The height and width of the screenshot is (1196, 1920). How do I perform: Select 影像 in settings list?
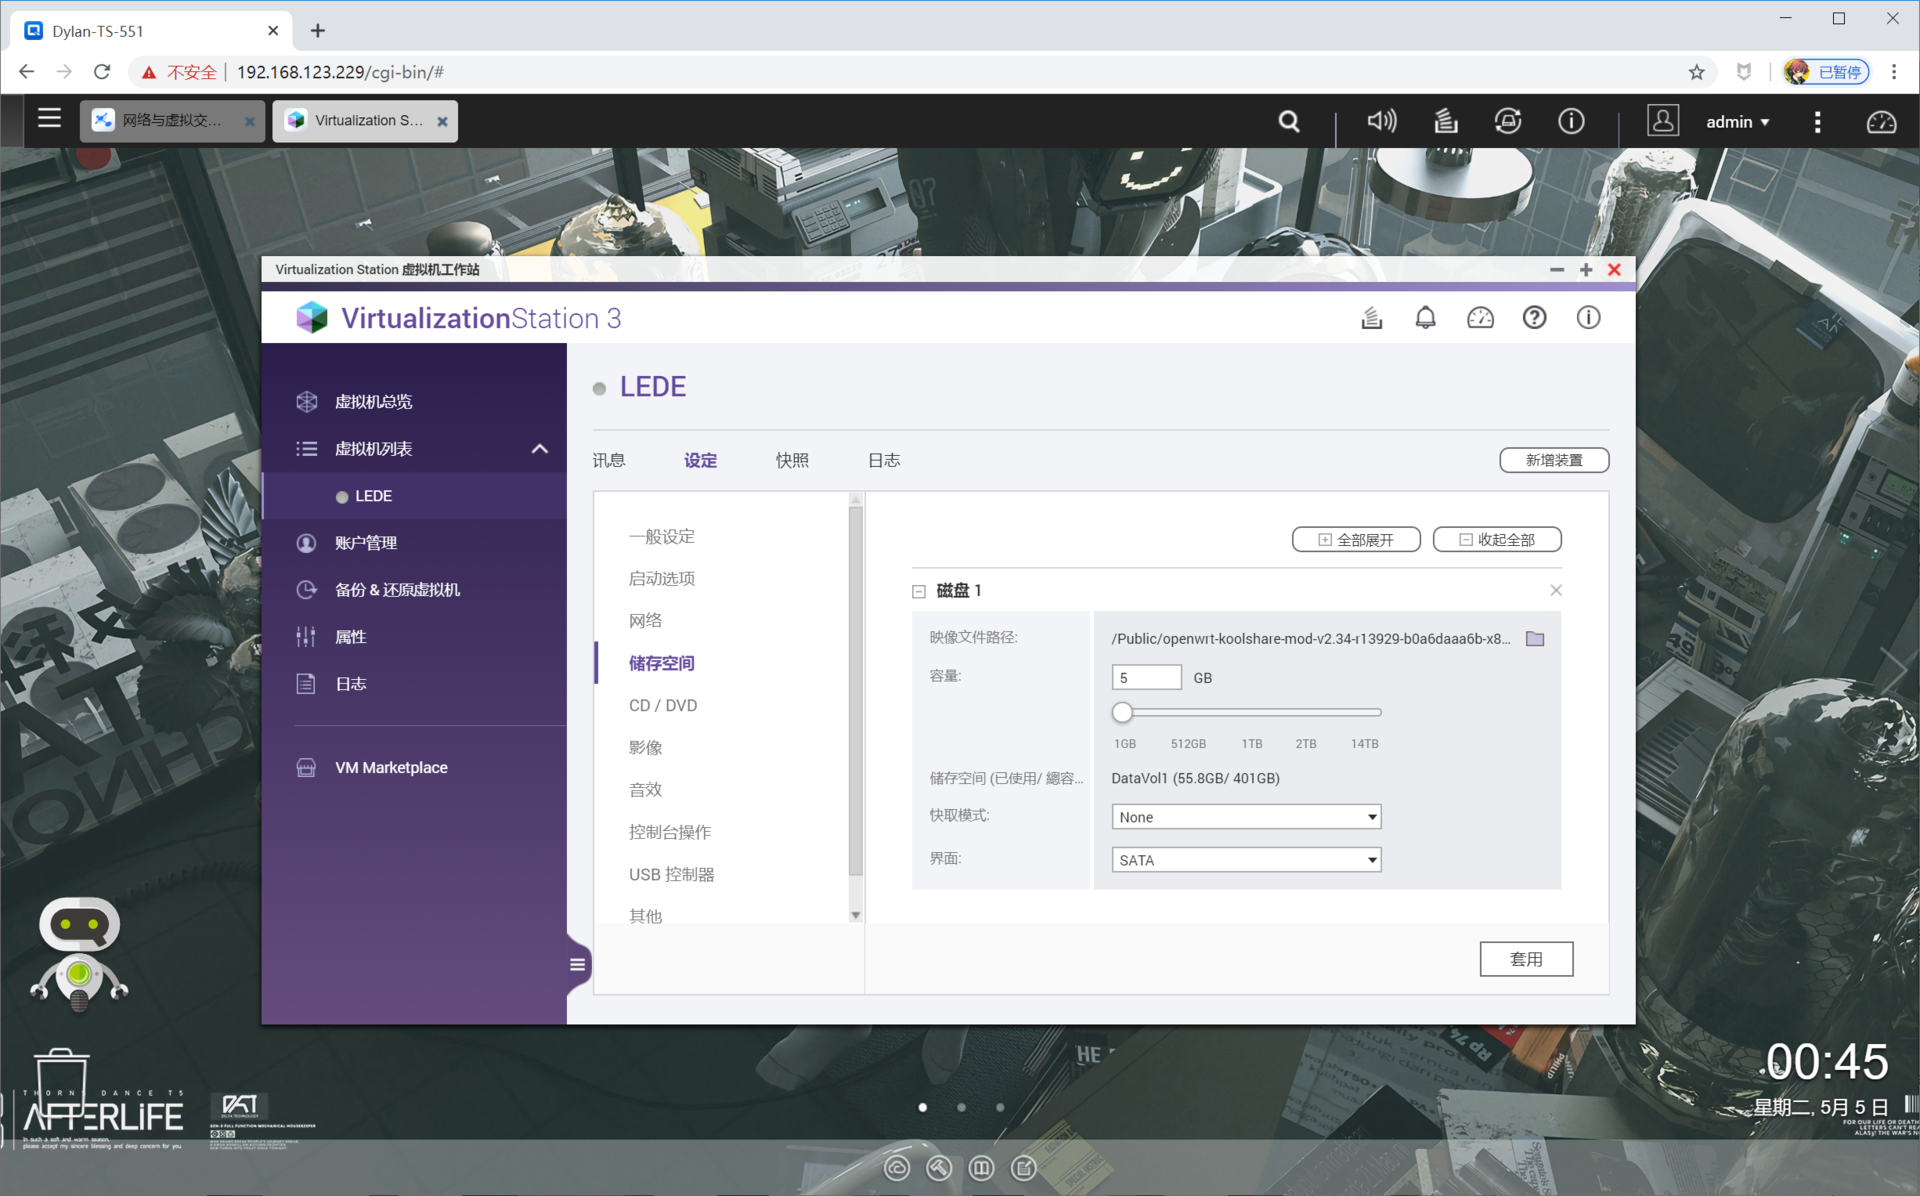[x=646, y=748]
